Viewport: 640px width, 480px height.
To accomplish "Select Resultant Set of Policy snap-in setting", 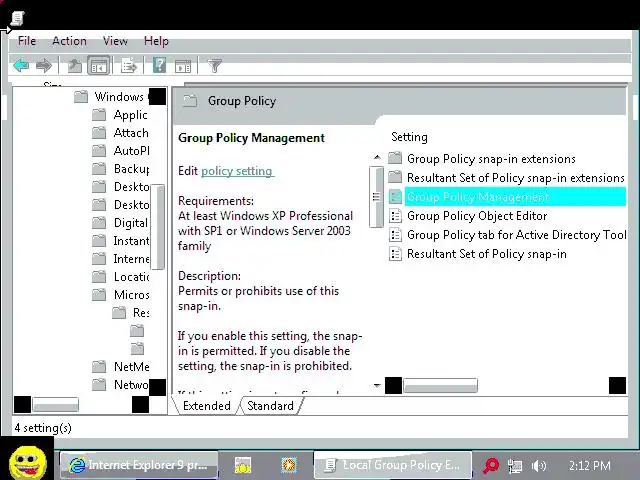I will pyautogui.click(x=478, y=254).
